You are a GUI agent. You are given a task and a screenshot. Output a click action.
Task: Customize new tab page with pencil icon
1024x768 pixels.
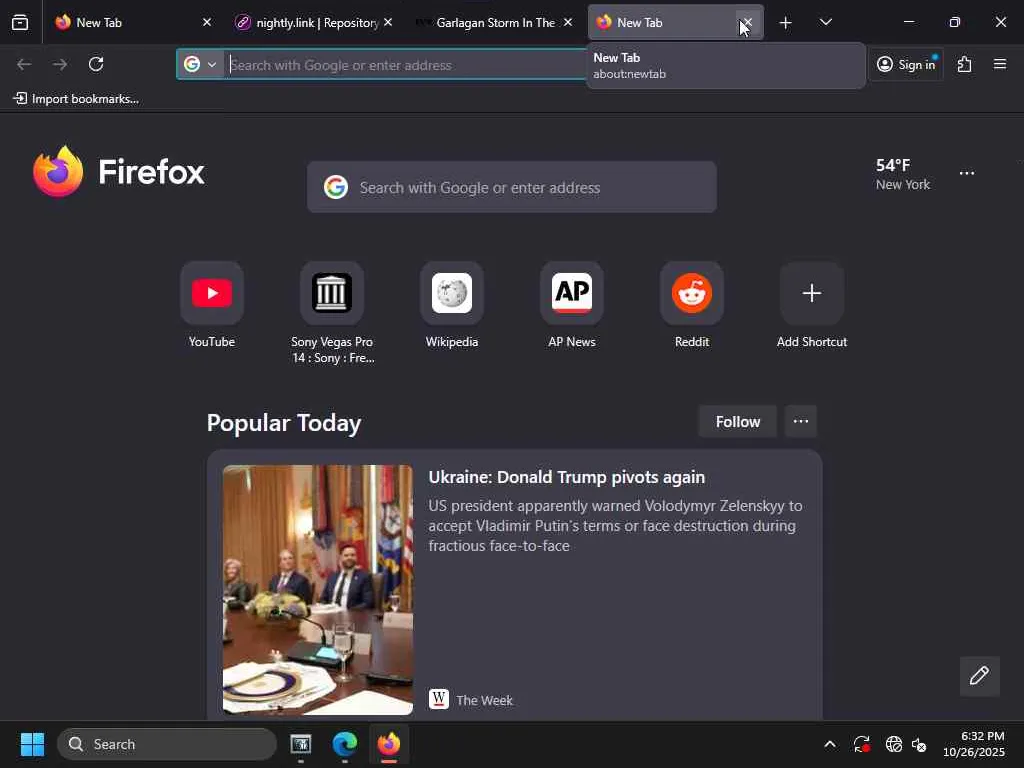click(980, 676)
